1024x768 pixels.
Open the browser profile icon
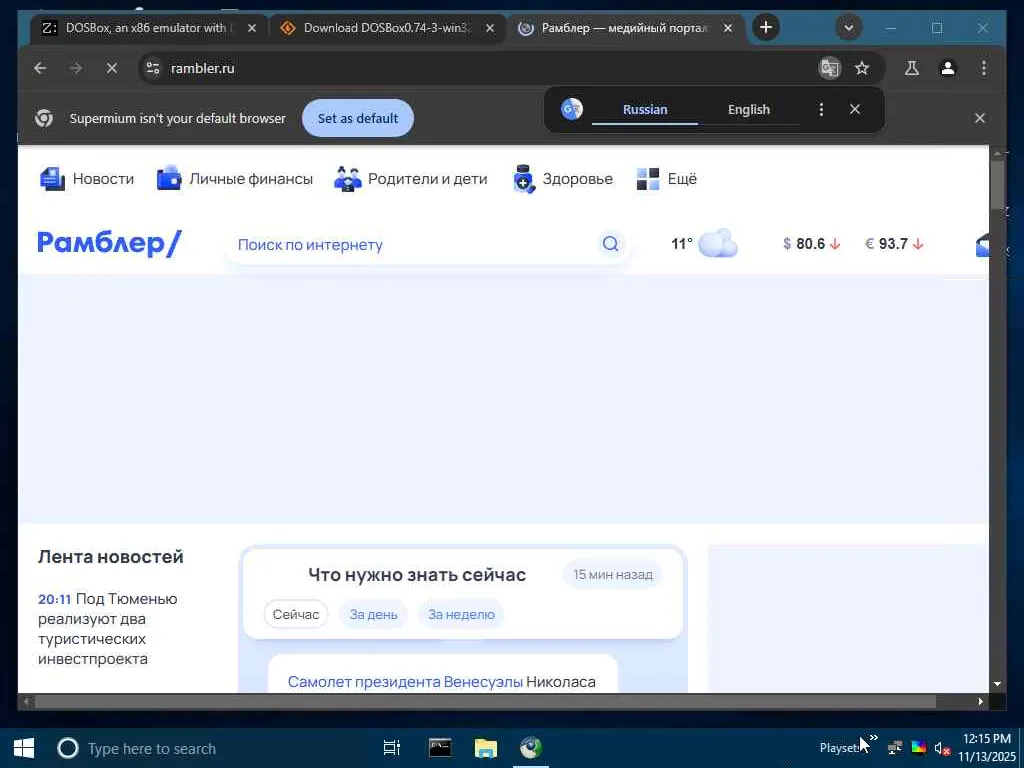coord(948,68)
